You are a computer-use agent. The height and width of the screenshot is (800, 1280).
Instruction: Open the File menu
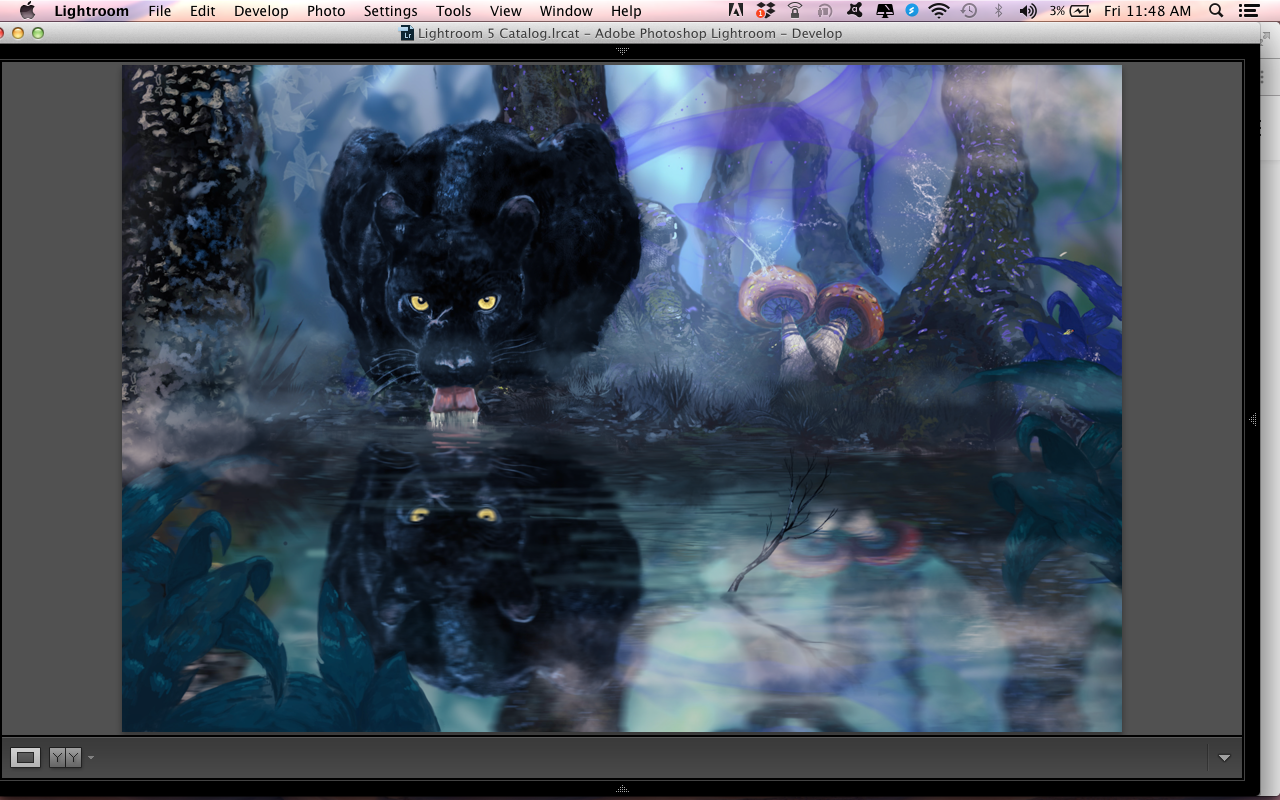[159, 11]
